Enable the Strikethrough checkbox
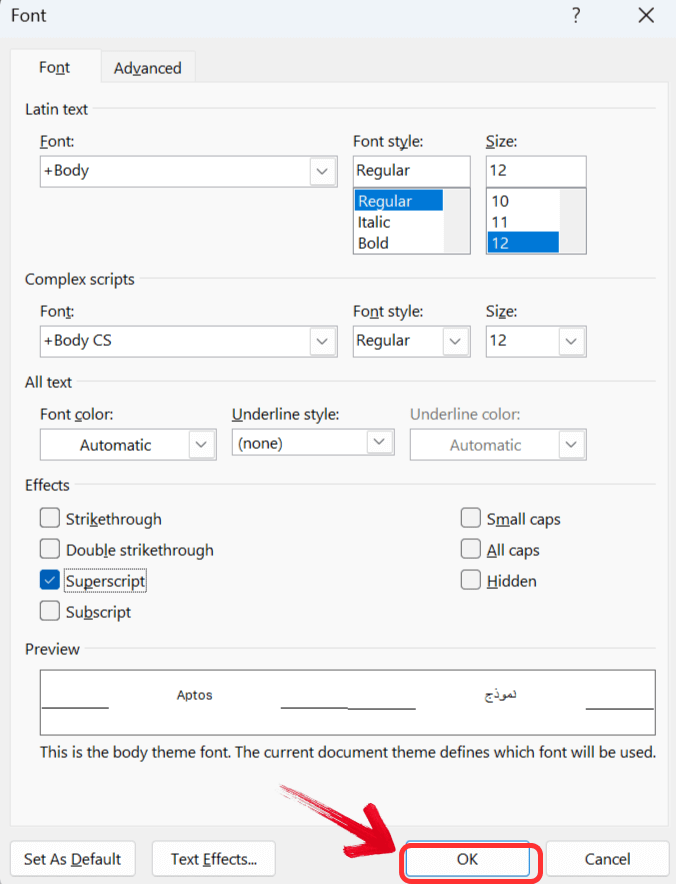The width and height of the screenshot is (676, 884). coord(50,519)
